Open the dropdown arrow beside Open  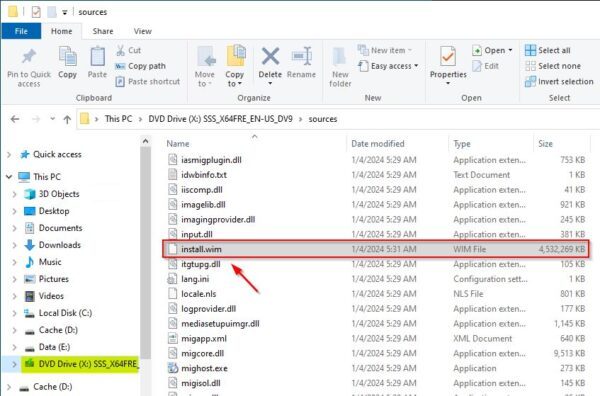coord(510,51)
